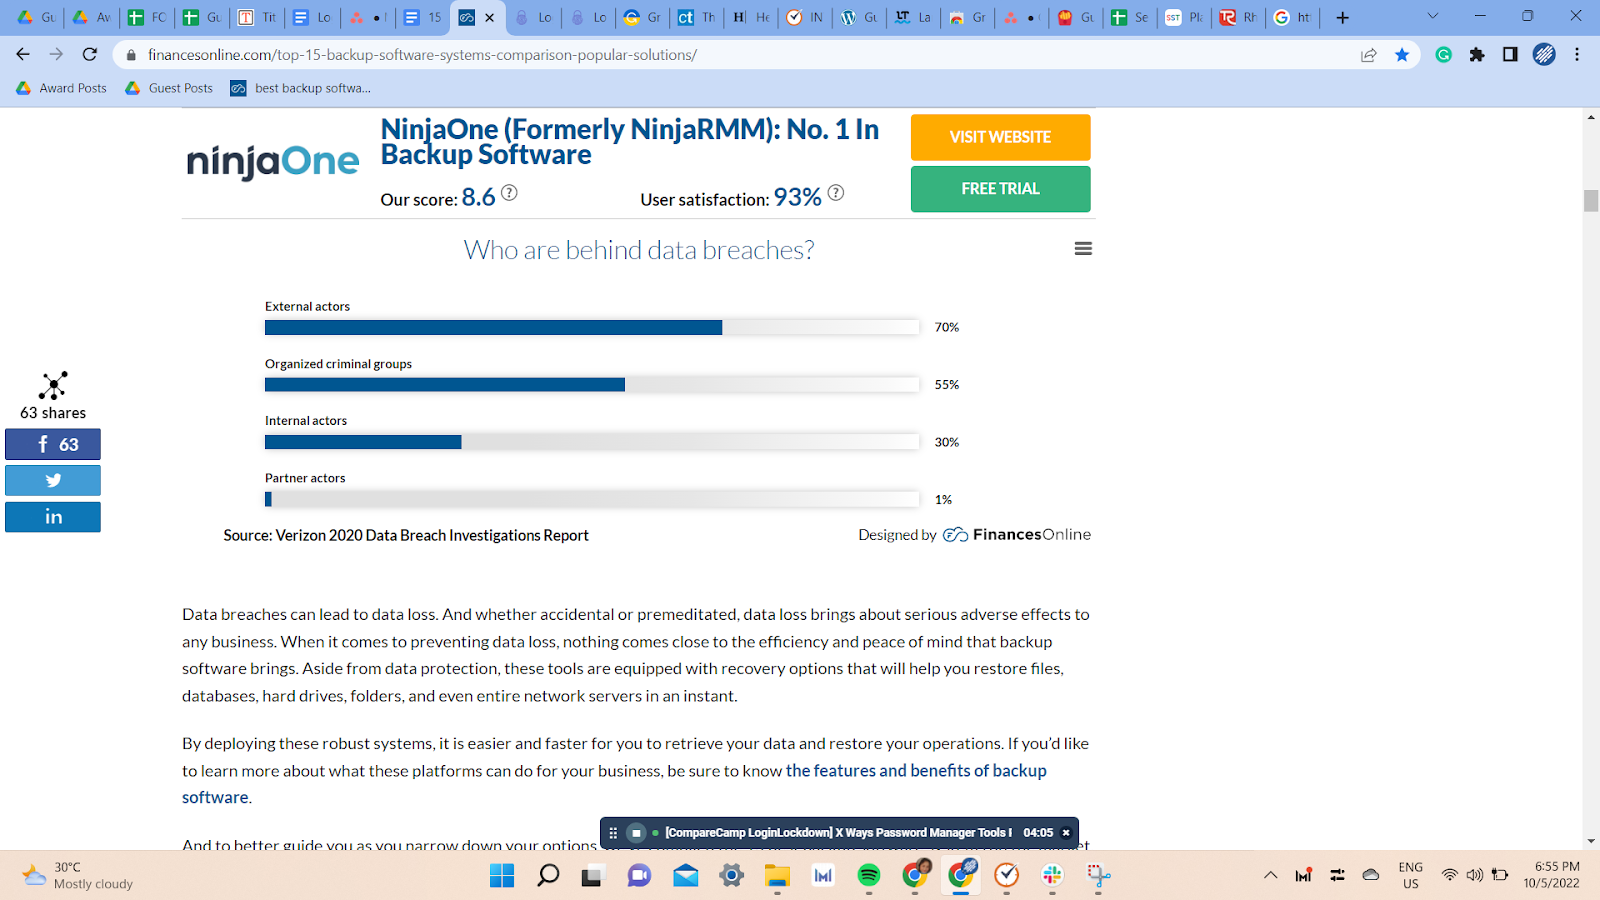Show hidden system tray icons
This screenshot has width=1600, height=900.
point(1271,875)
